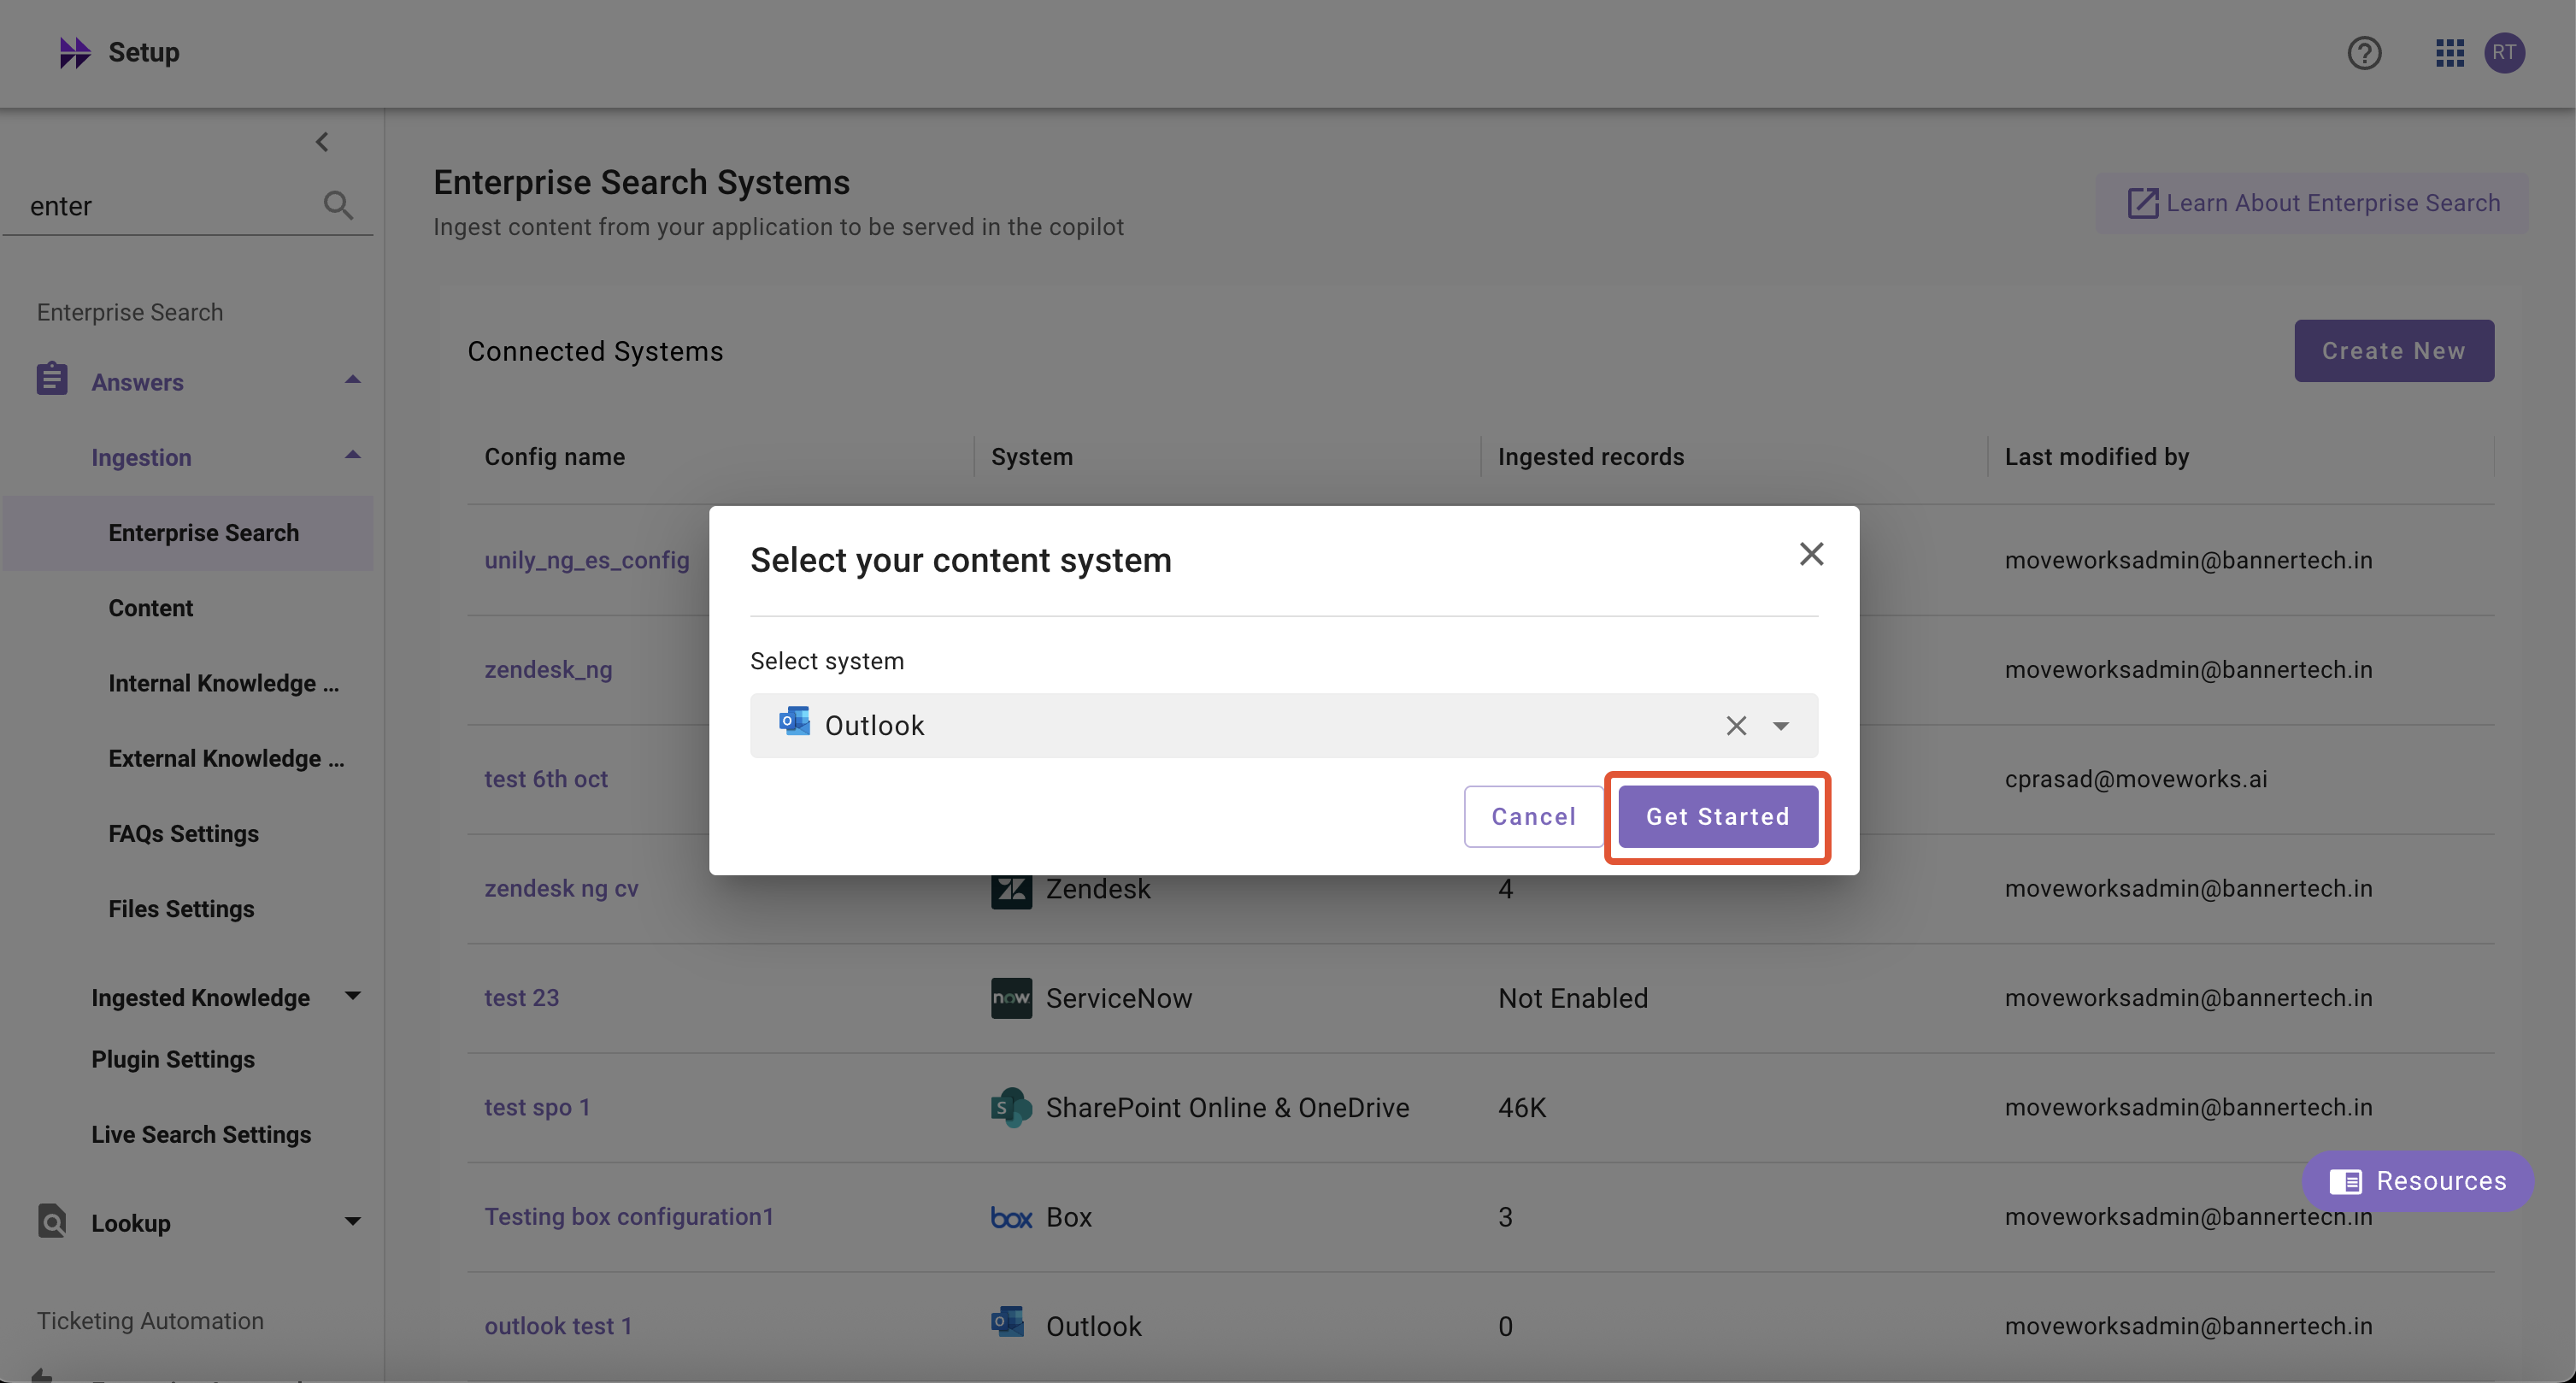2576x1383 pixels.
Task: Click the help question mark icon
Action: 2364,53
